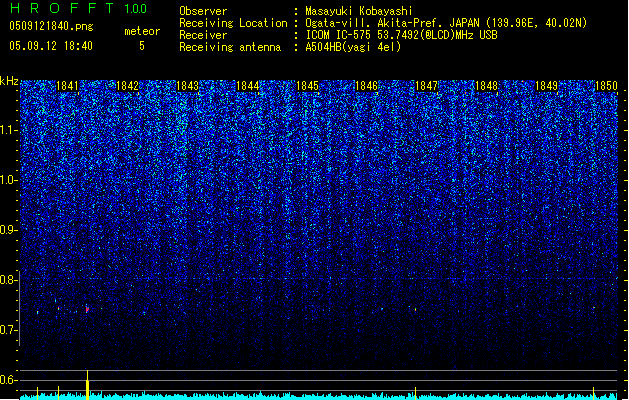Click the Observer label
Image resolution: width=629 pixels, height=400 pixels.
[203, 11]
